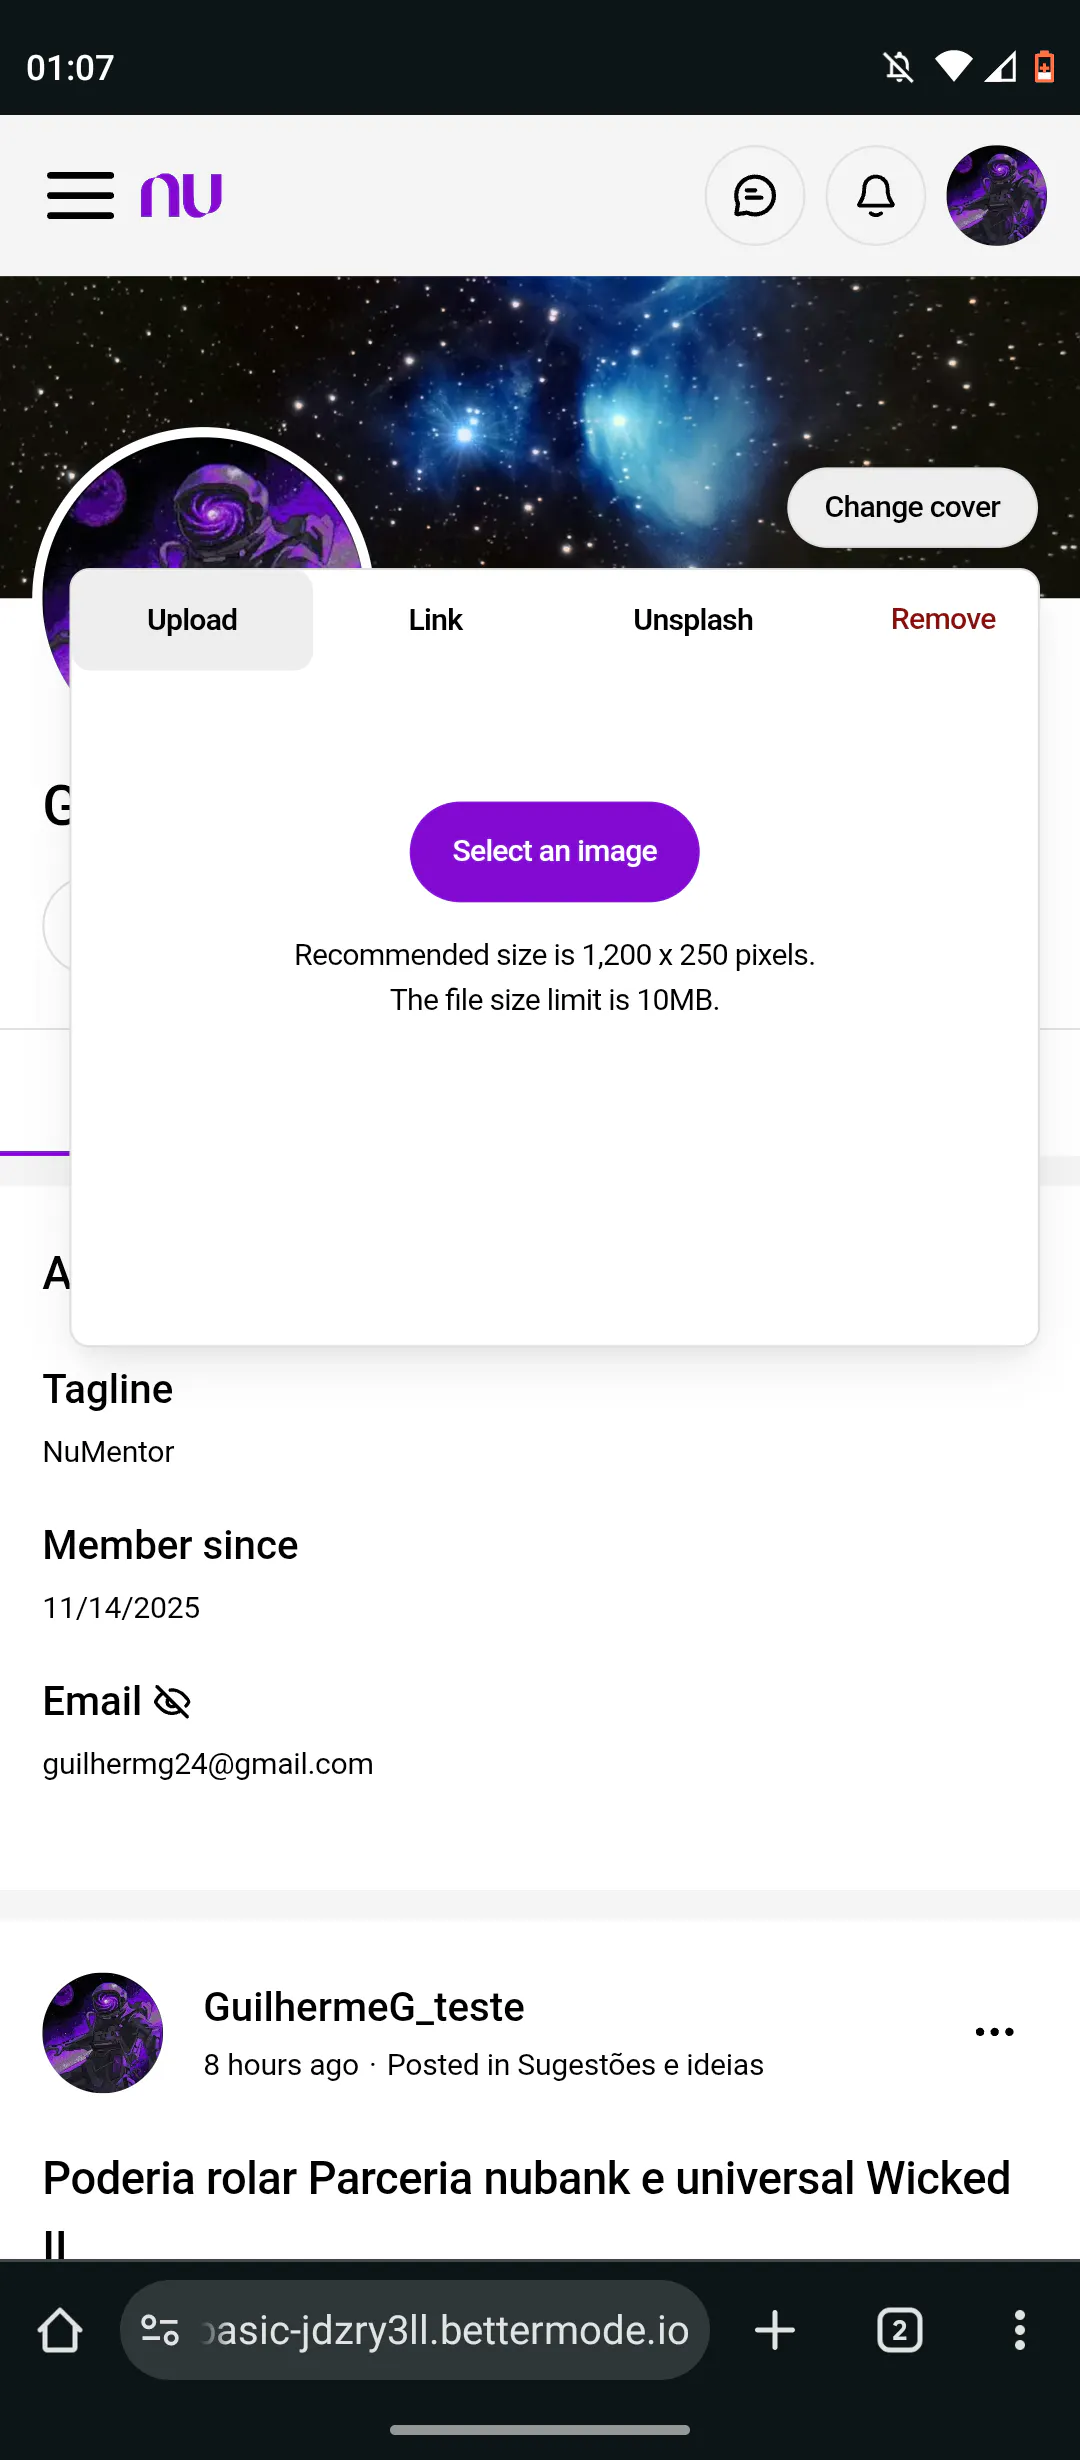Open the tab switcher showing 2 tabs
1080x2460 pixels.
point(899,2330)
